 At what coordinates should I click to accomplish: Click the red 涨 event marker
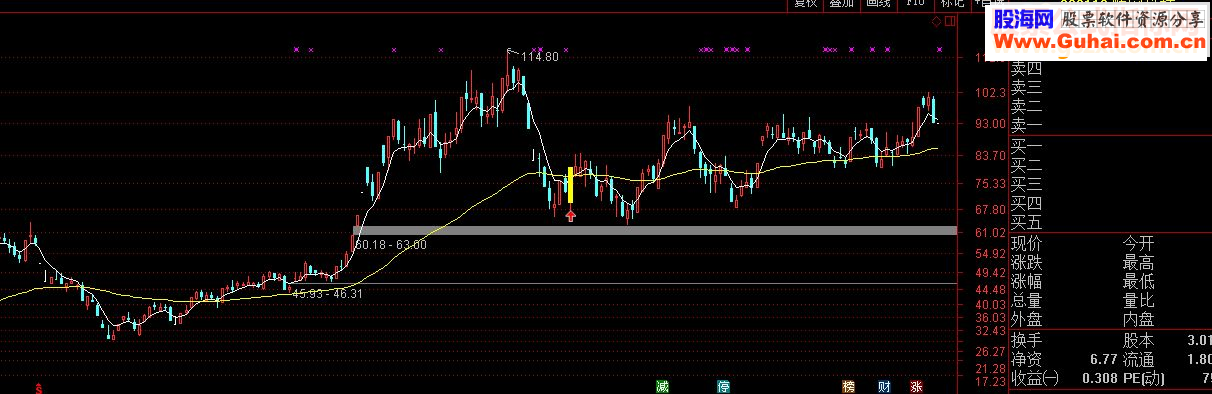click(916, 387)
